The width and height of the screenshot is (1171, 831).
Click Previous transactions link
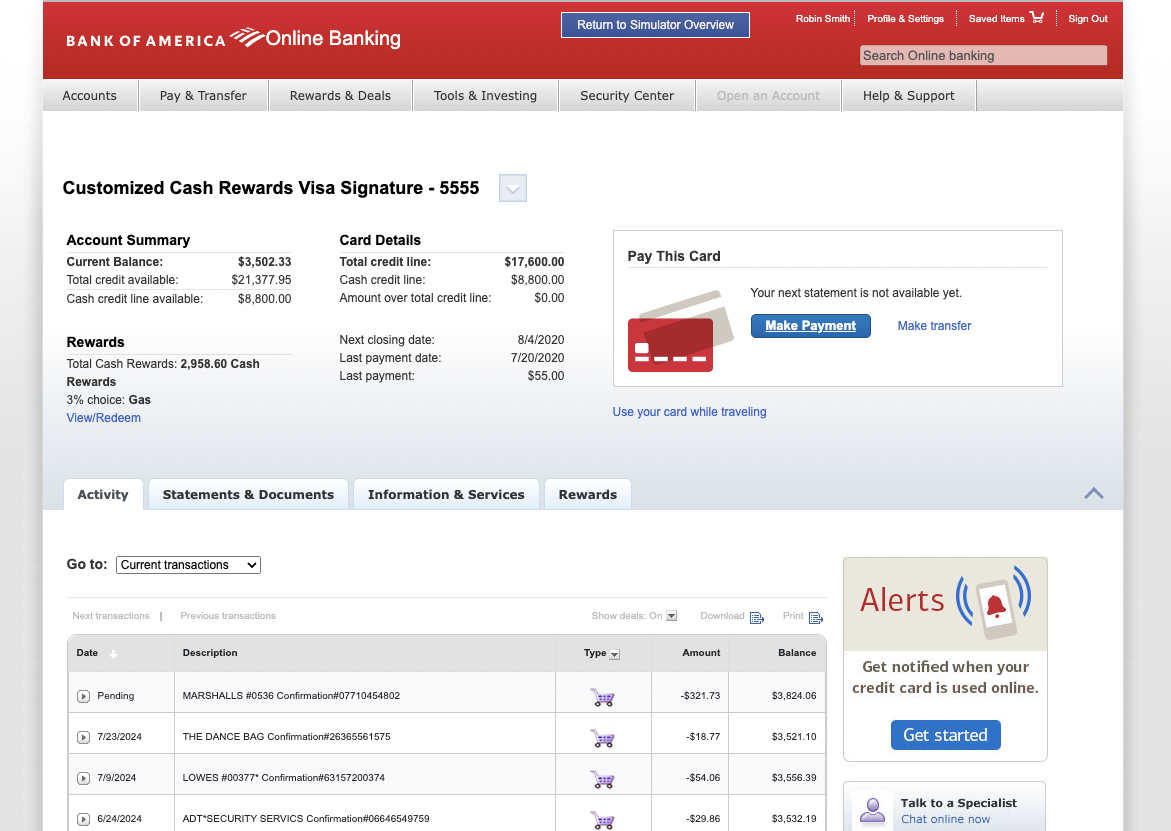(228, 616)
